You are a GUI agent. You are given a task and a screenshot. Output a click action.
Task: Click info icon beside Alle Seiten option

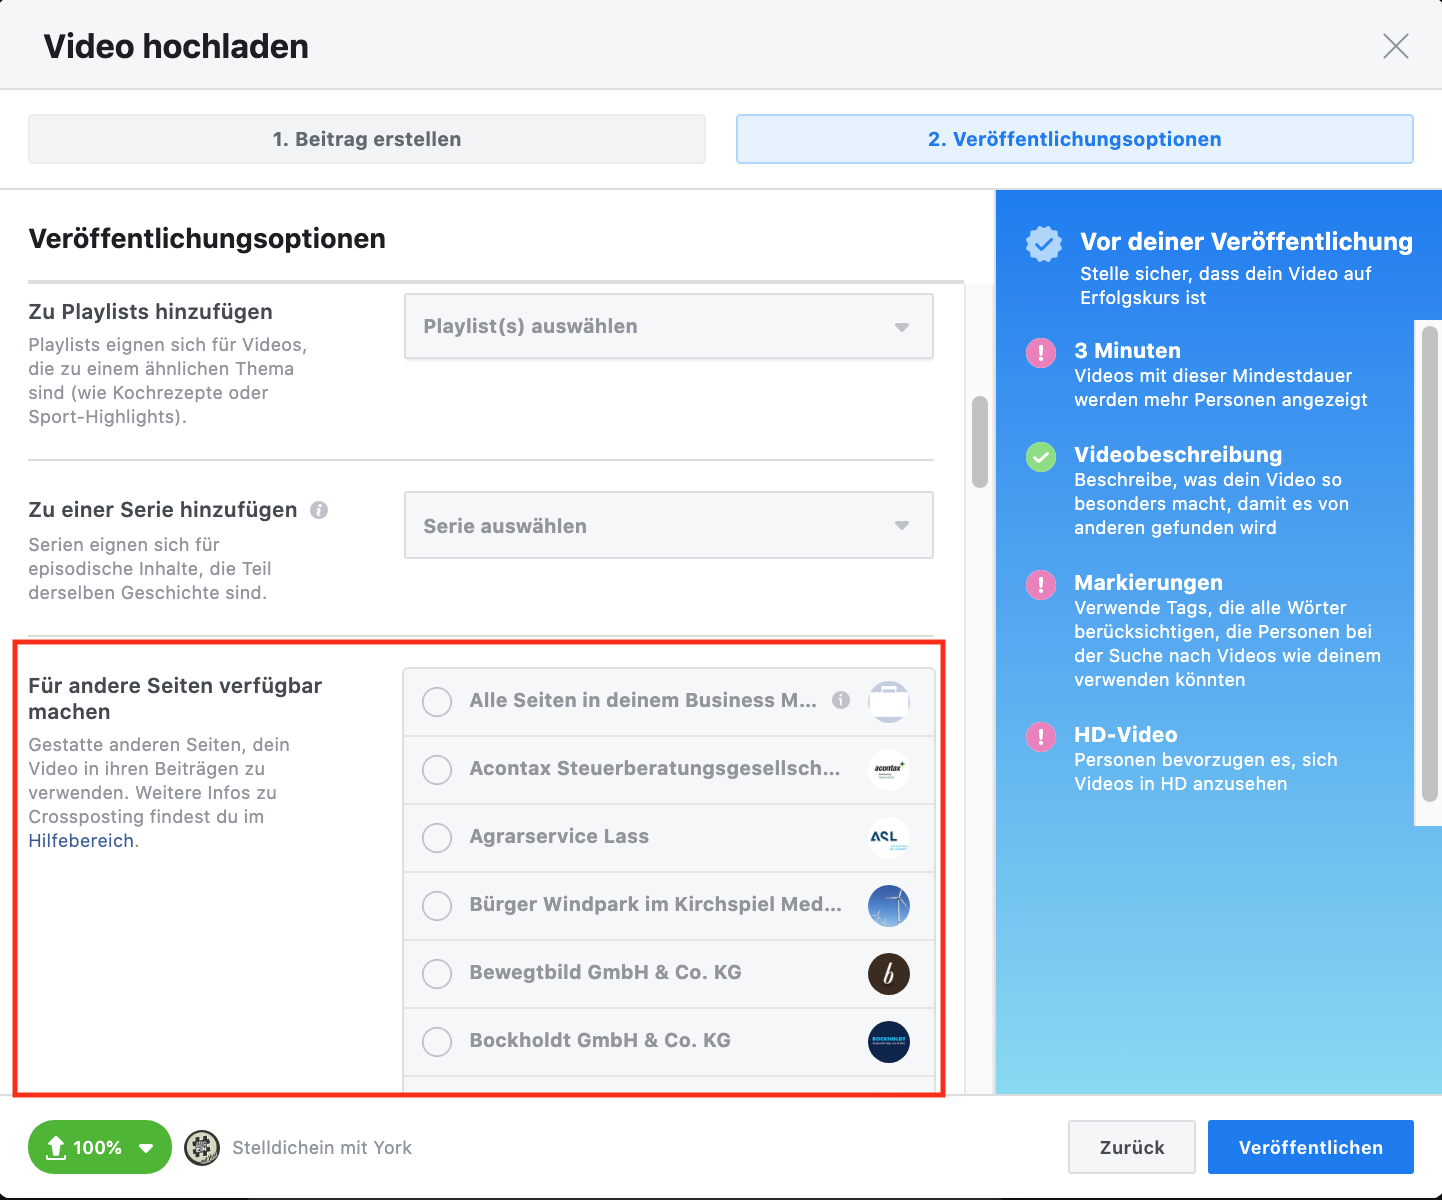coord(841,700)
